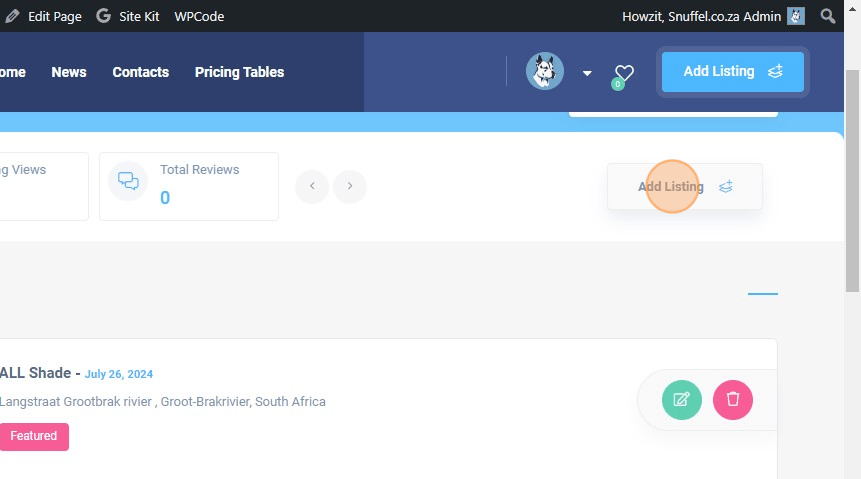Click the Site Kit Google icon

point(104,16)
